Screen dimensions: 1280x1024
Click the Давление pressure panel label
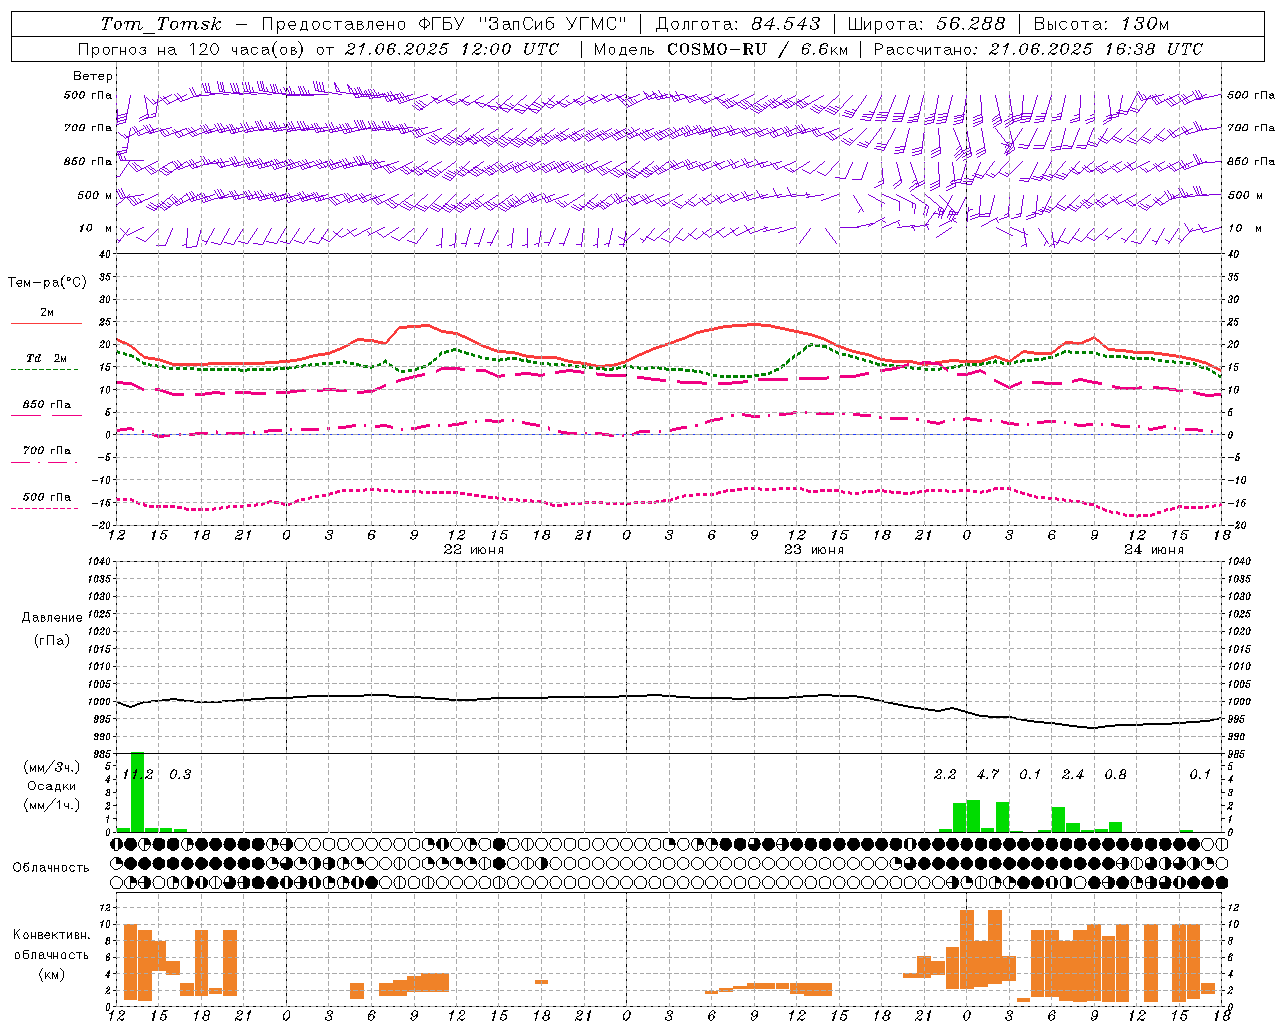[52, 618]
